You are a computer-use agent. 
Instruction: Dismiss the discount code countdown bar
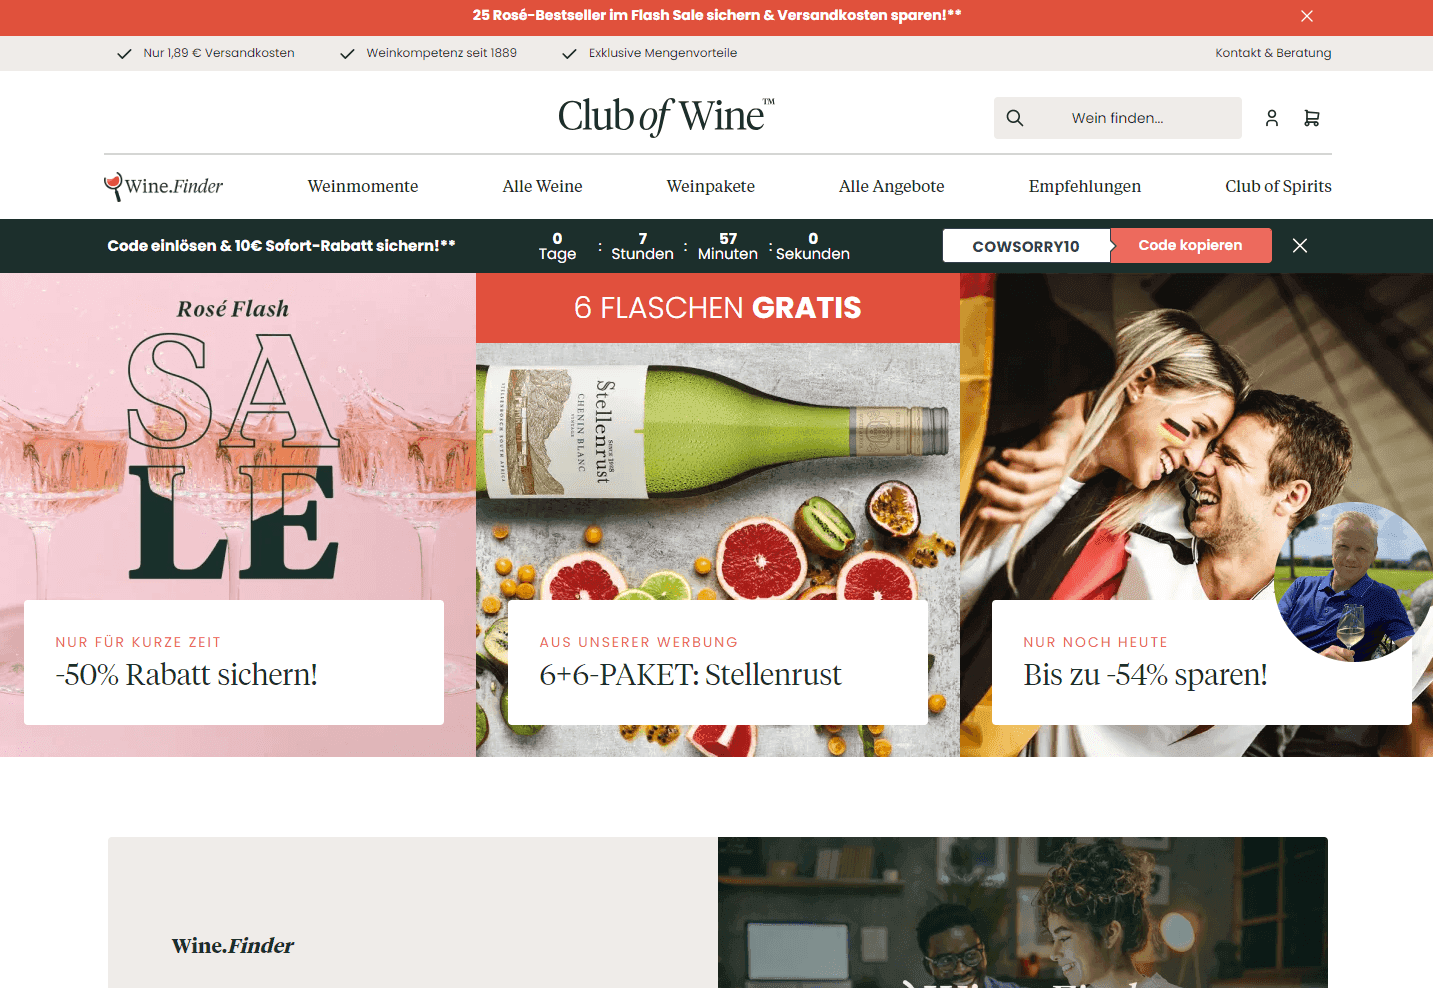1300,246
